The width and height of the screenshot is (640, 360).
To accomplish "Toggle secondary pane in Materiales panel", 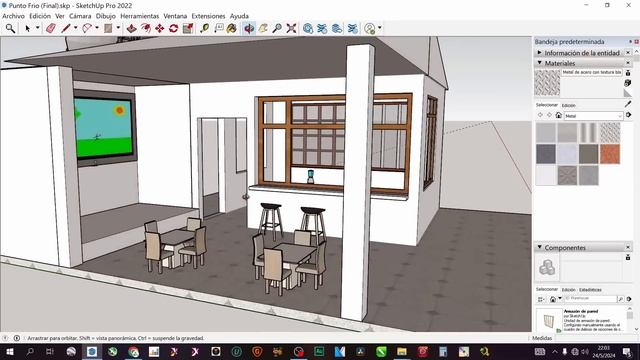I will (628, 73).
